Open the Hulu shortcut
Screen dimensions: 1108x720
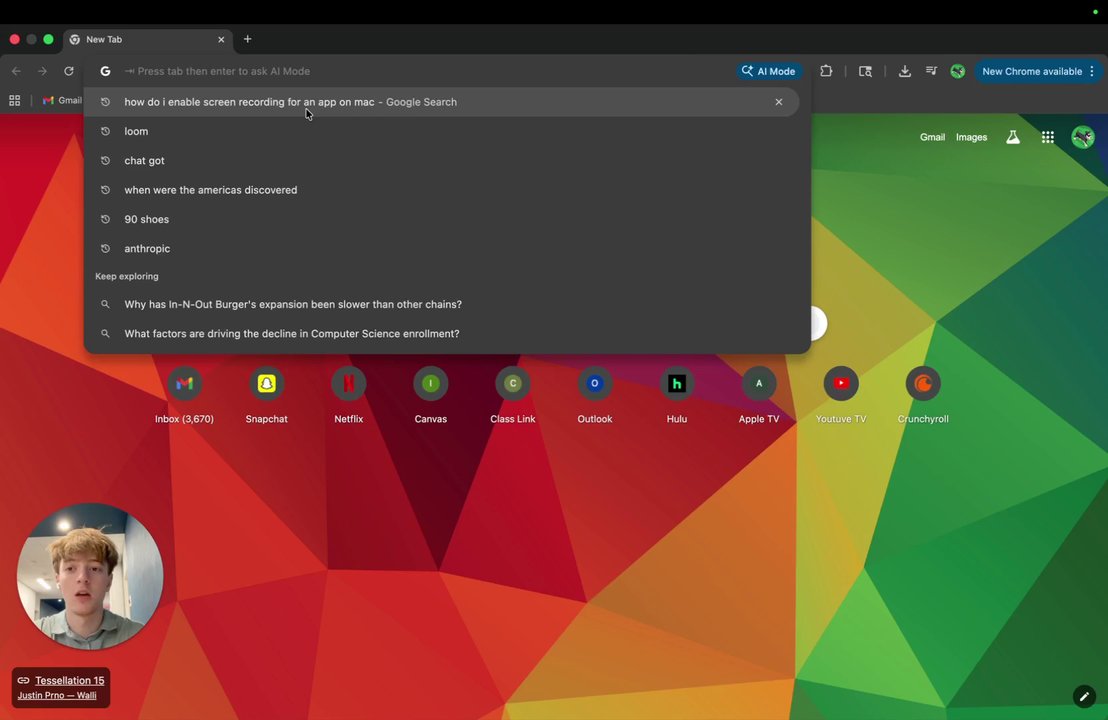[x=676, y=394]
